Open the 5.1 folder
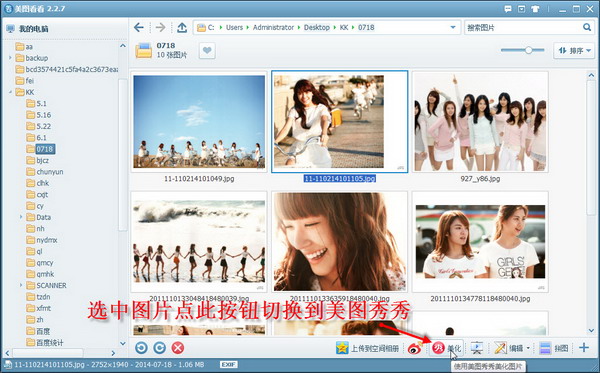Viewport: 600px width, 373px height. pyautogui.click(x=36, y=103)
